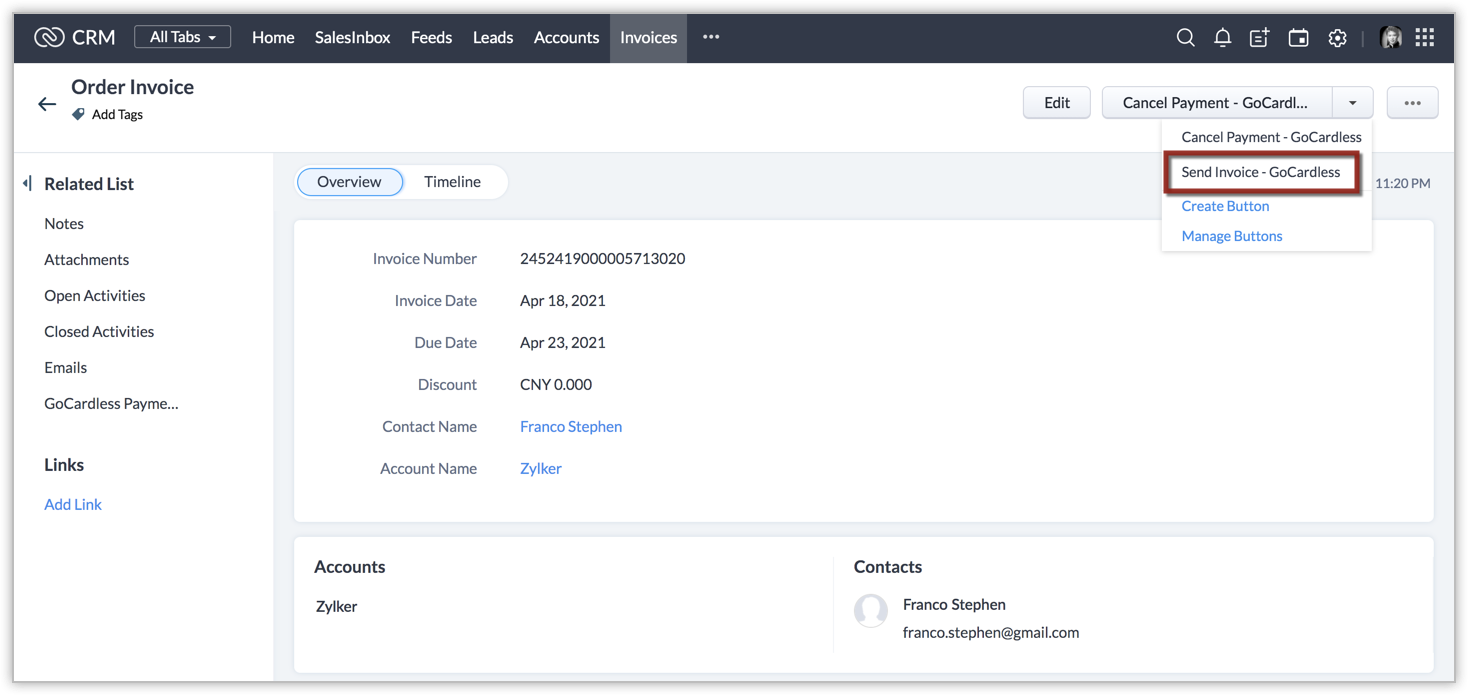
Task: Expand the All Tabs dropdown
Action: (182, 37)
